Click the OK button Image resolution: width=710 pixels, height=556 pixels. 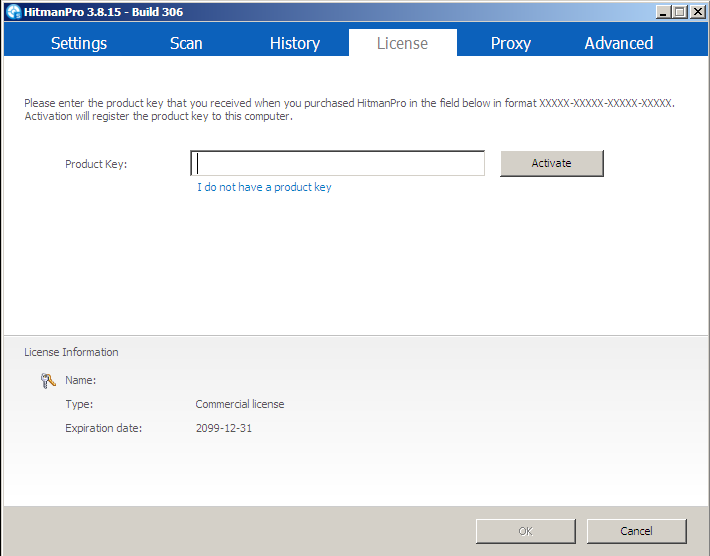click(526, 531)
